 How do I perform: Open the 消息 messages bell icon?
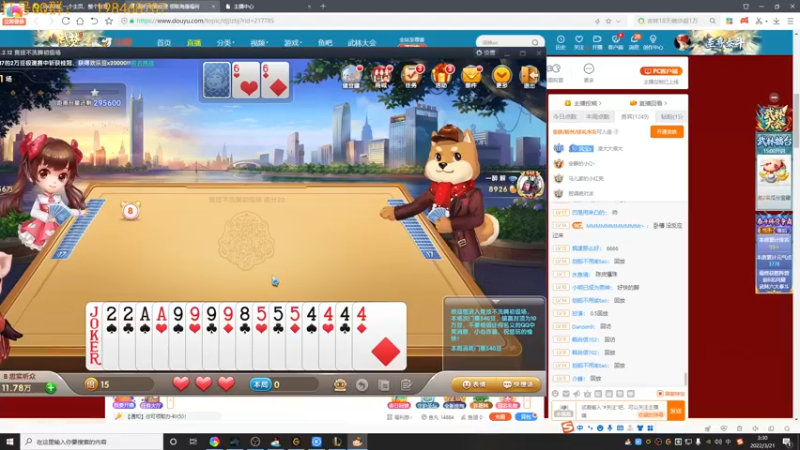click(x=634, y=42)
